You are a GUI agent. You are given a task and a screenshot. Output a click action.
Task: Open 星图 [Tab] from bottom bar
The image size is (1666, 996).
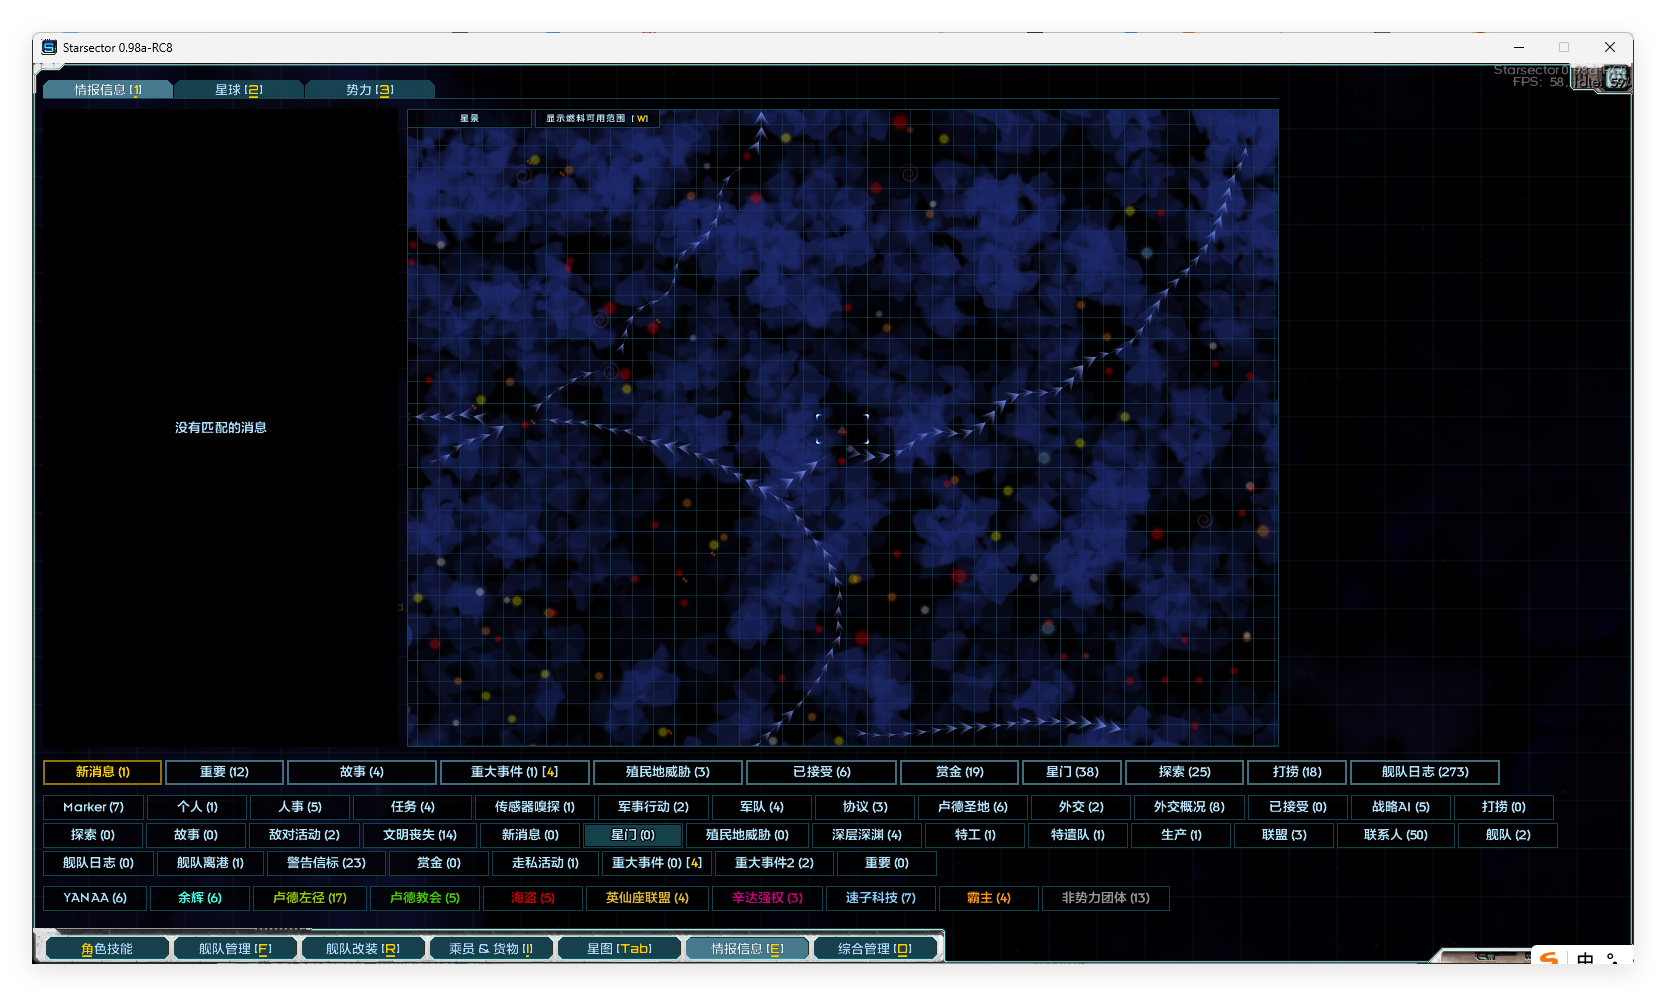click(619, 948)
